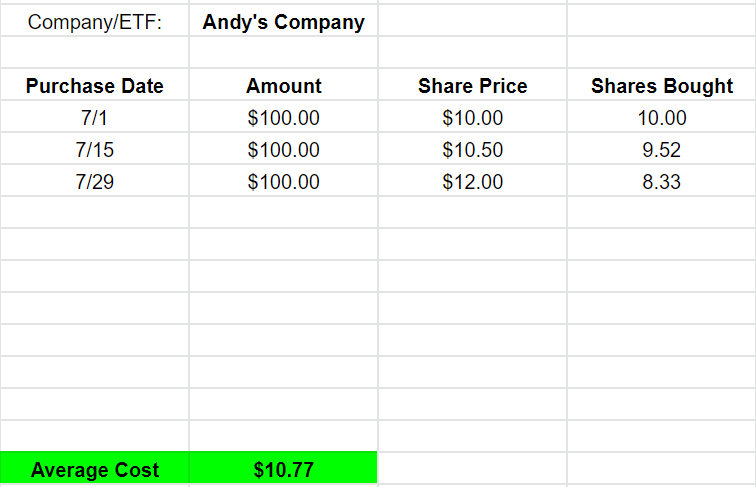Click the $12.00 share price cell
This screenshot has height=487, width=756.
472,181
